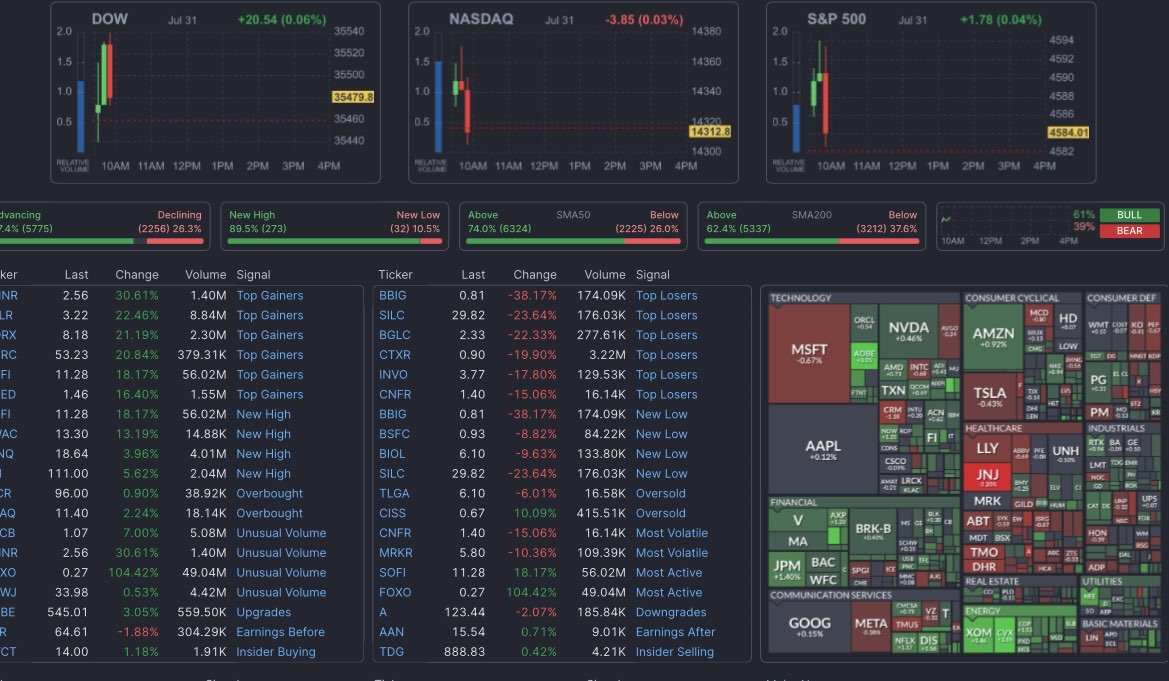Screen dimensions: 1169x681
Task: Select the AMZN tile in the heat map
Action: pos(993,337)
